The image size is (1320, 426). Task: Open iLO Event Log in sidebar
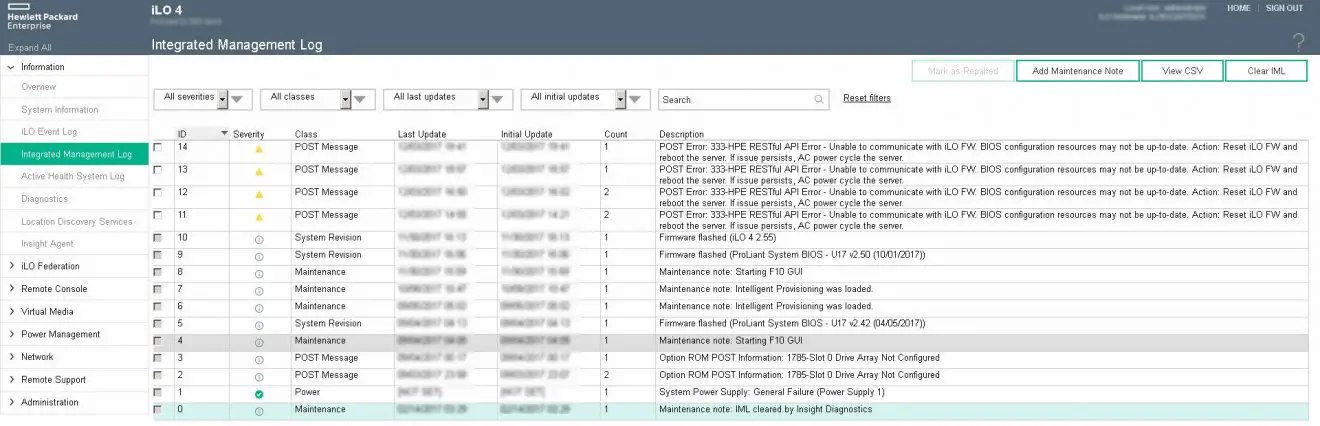(x=49, y=132)
